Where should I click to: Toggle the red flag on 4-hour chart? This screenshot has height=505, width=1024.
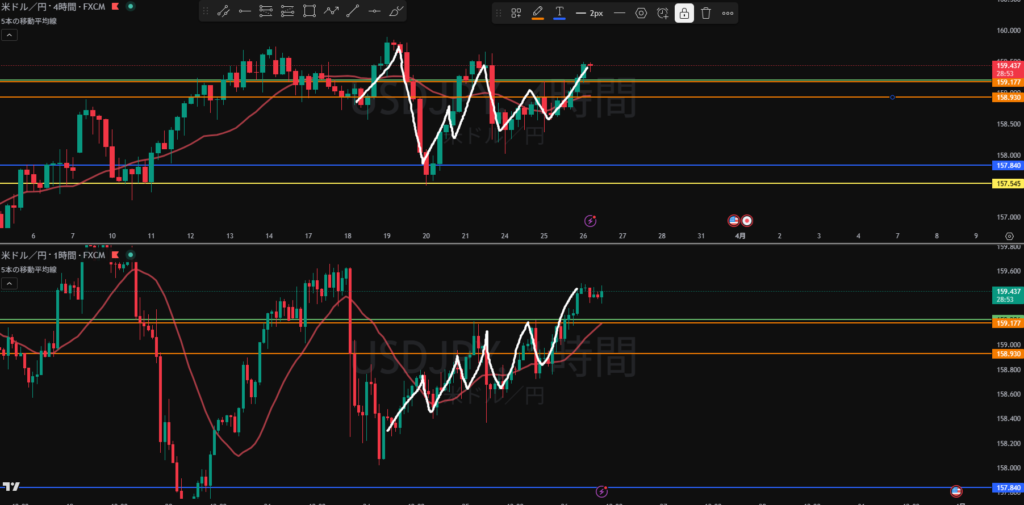click(115, 6)
